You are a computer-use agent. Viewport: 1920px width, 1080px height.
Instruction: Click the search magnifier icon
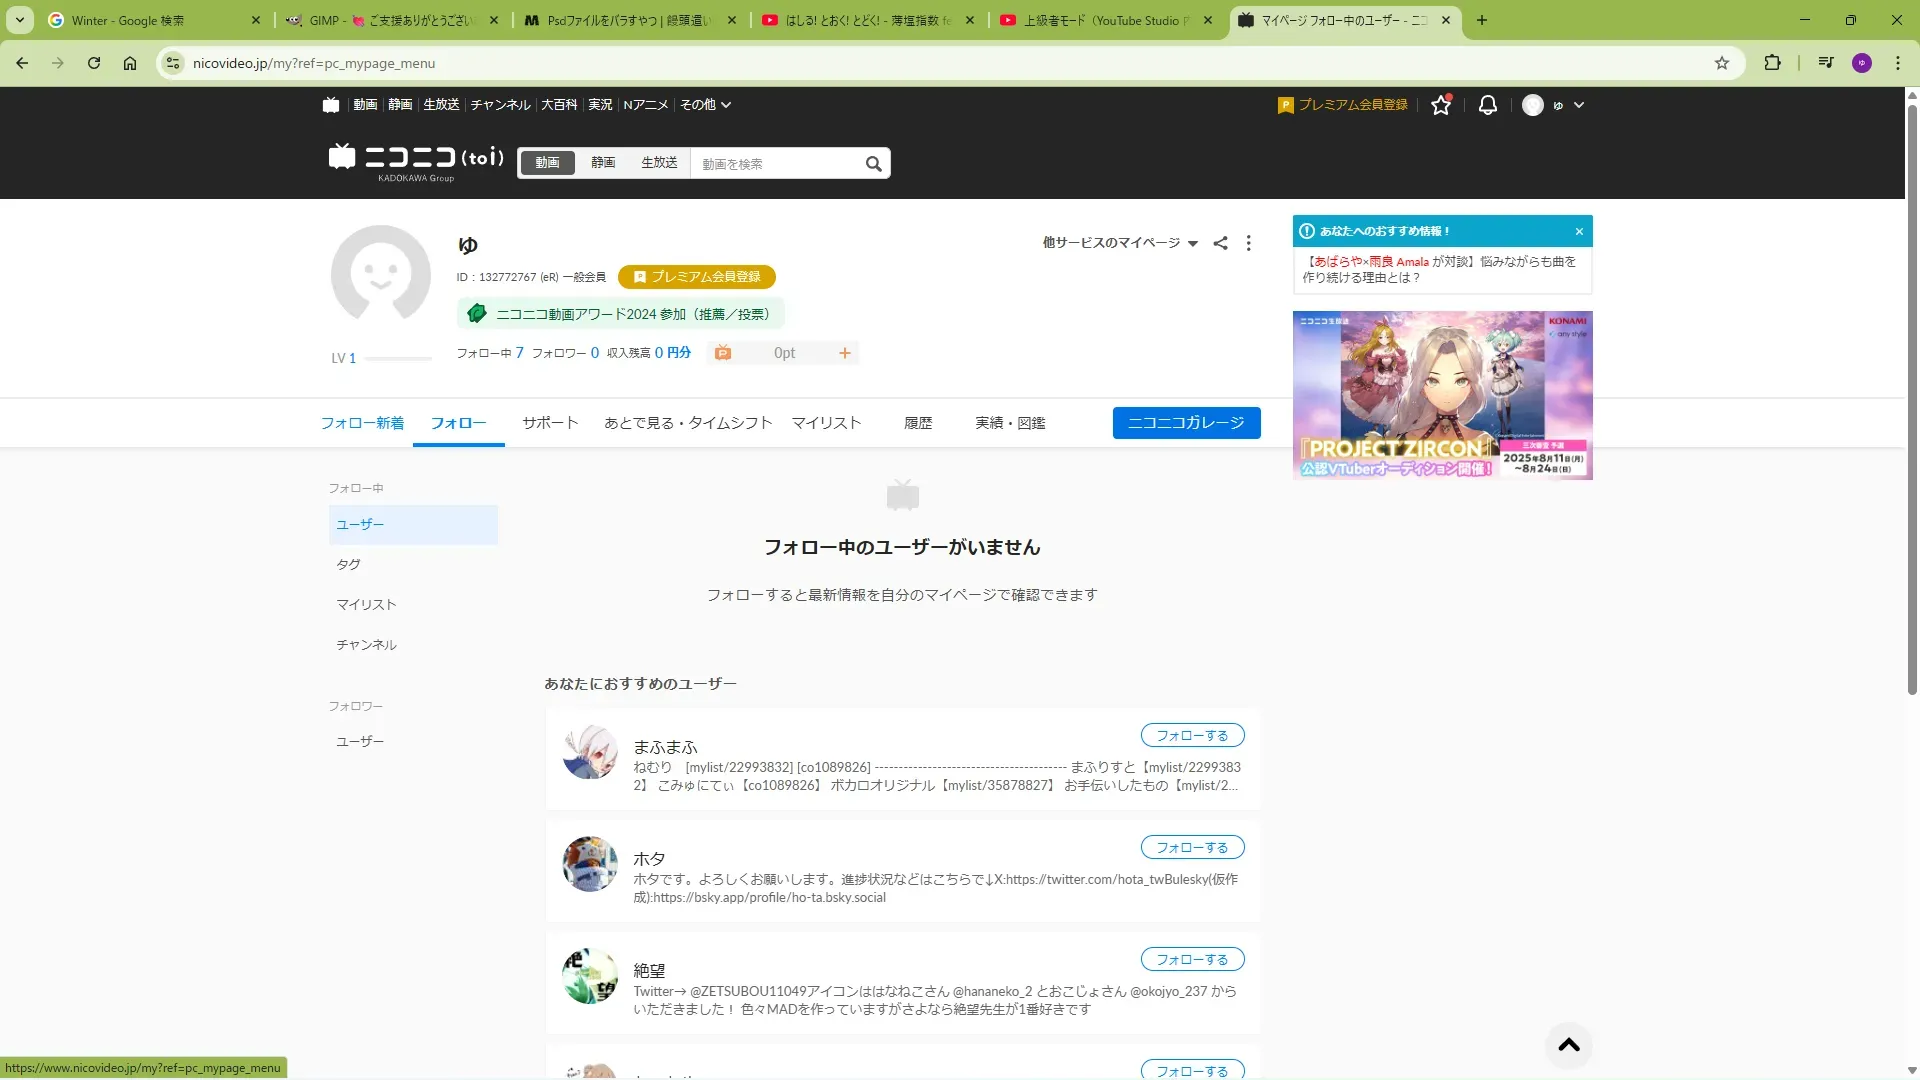pyautogui.click(x=873, y=164)
